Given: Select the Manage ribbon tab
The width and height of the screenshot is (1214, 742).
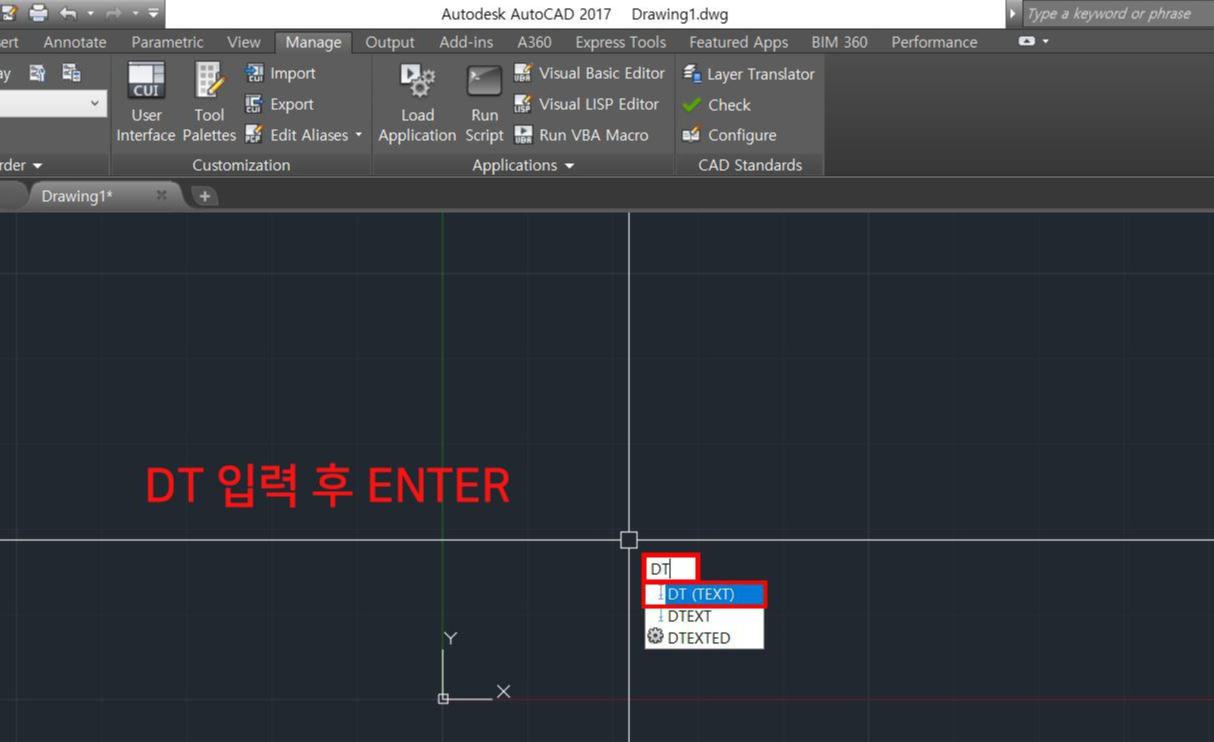Looking at the screenshot, I should [313, 42].
